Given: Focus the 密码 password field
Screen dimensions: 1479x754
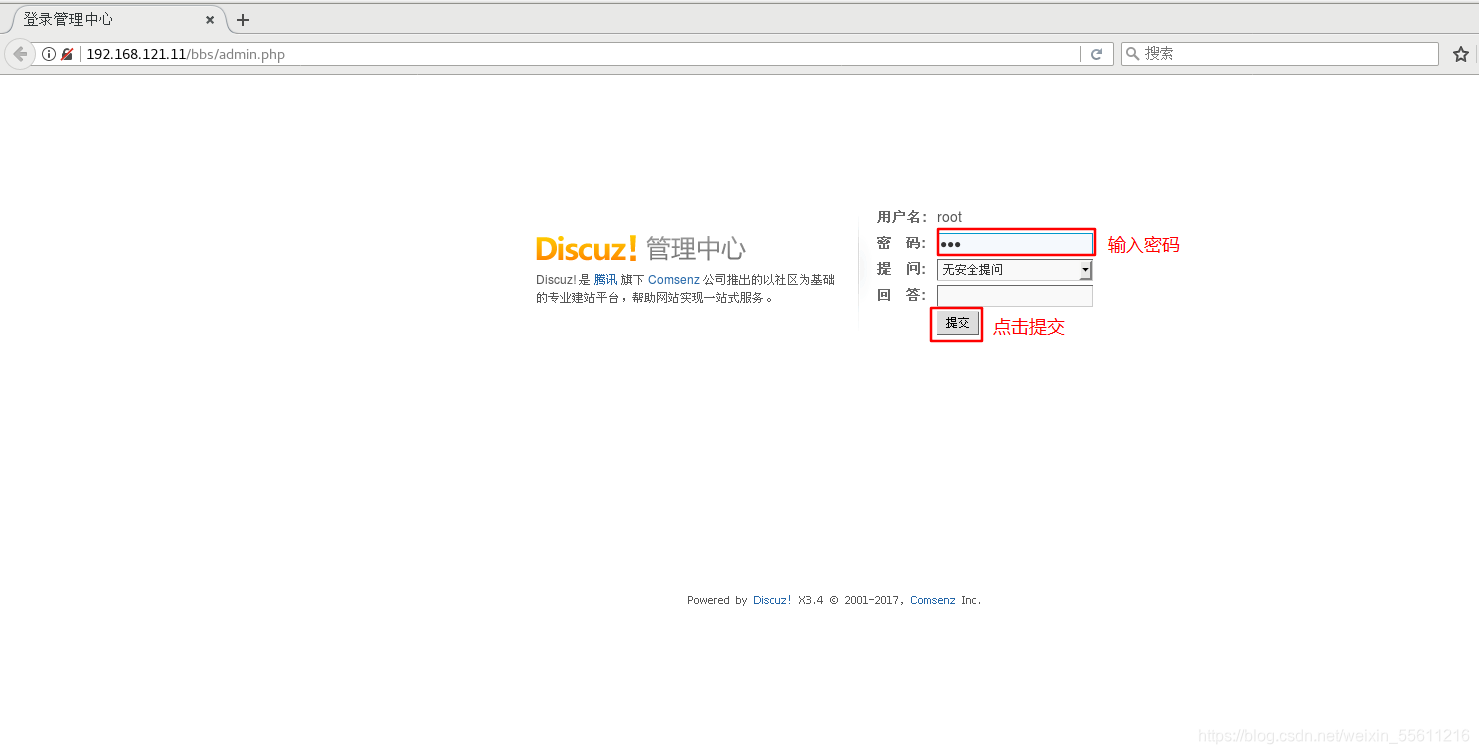Looking at the screenshot, I should [x=1014, y=243].
